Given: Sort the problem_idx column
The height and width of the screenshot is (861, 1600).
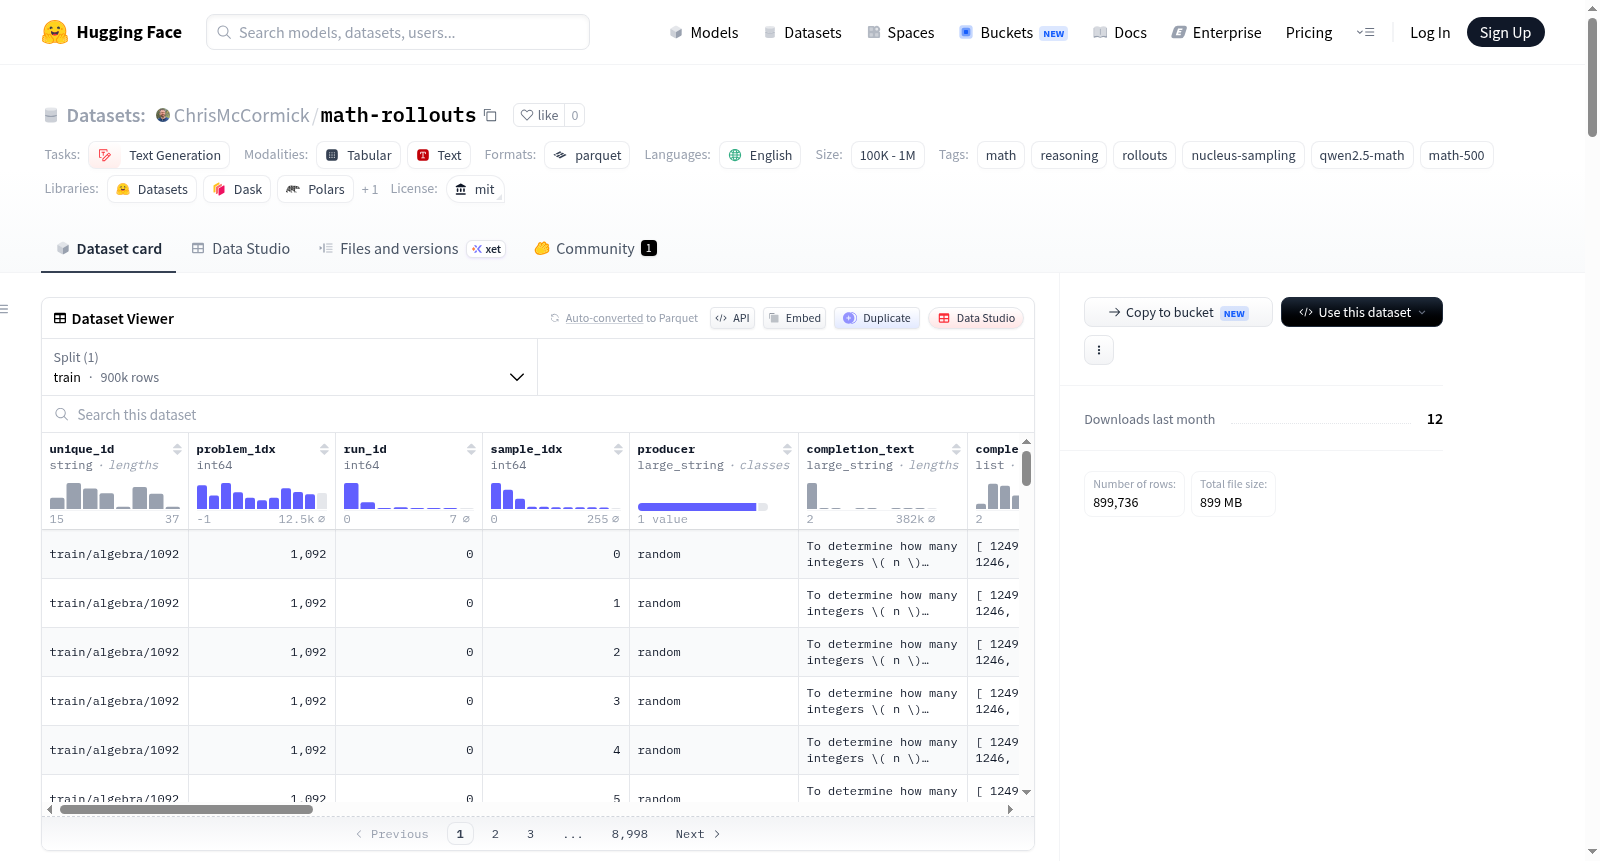Looking at the screenshot, I should click(324, 449).
